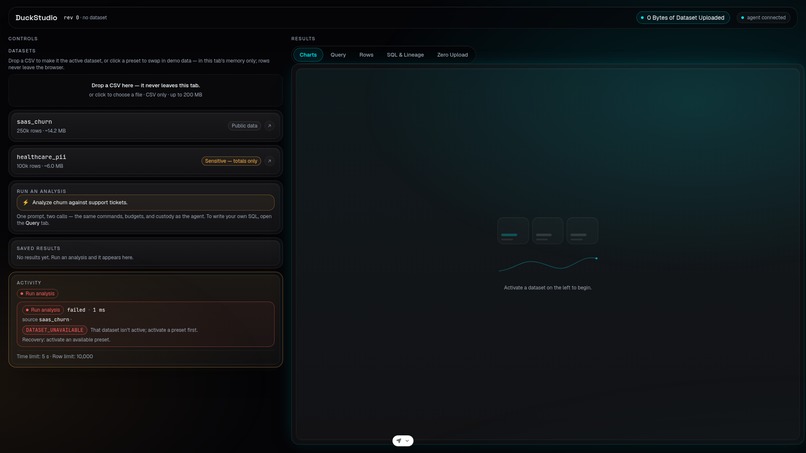Click the 'rev 0 · no dataset' label

[x=85, y=17]
